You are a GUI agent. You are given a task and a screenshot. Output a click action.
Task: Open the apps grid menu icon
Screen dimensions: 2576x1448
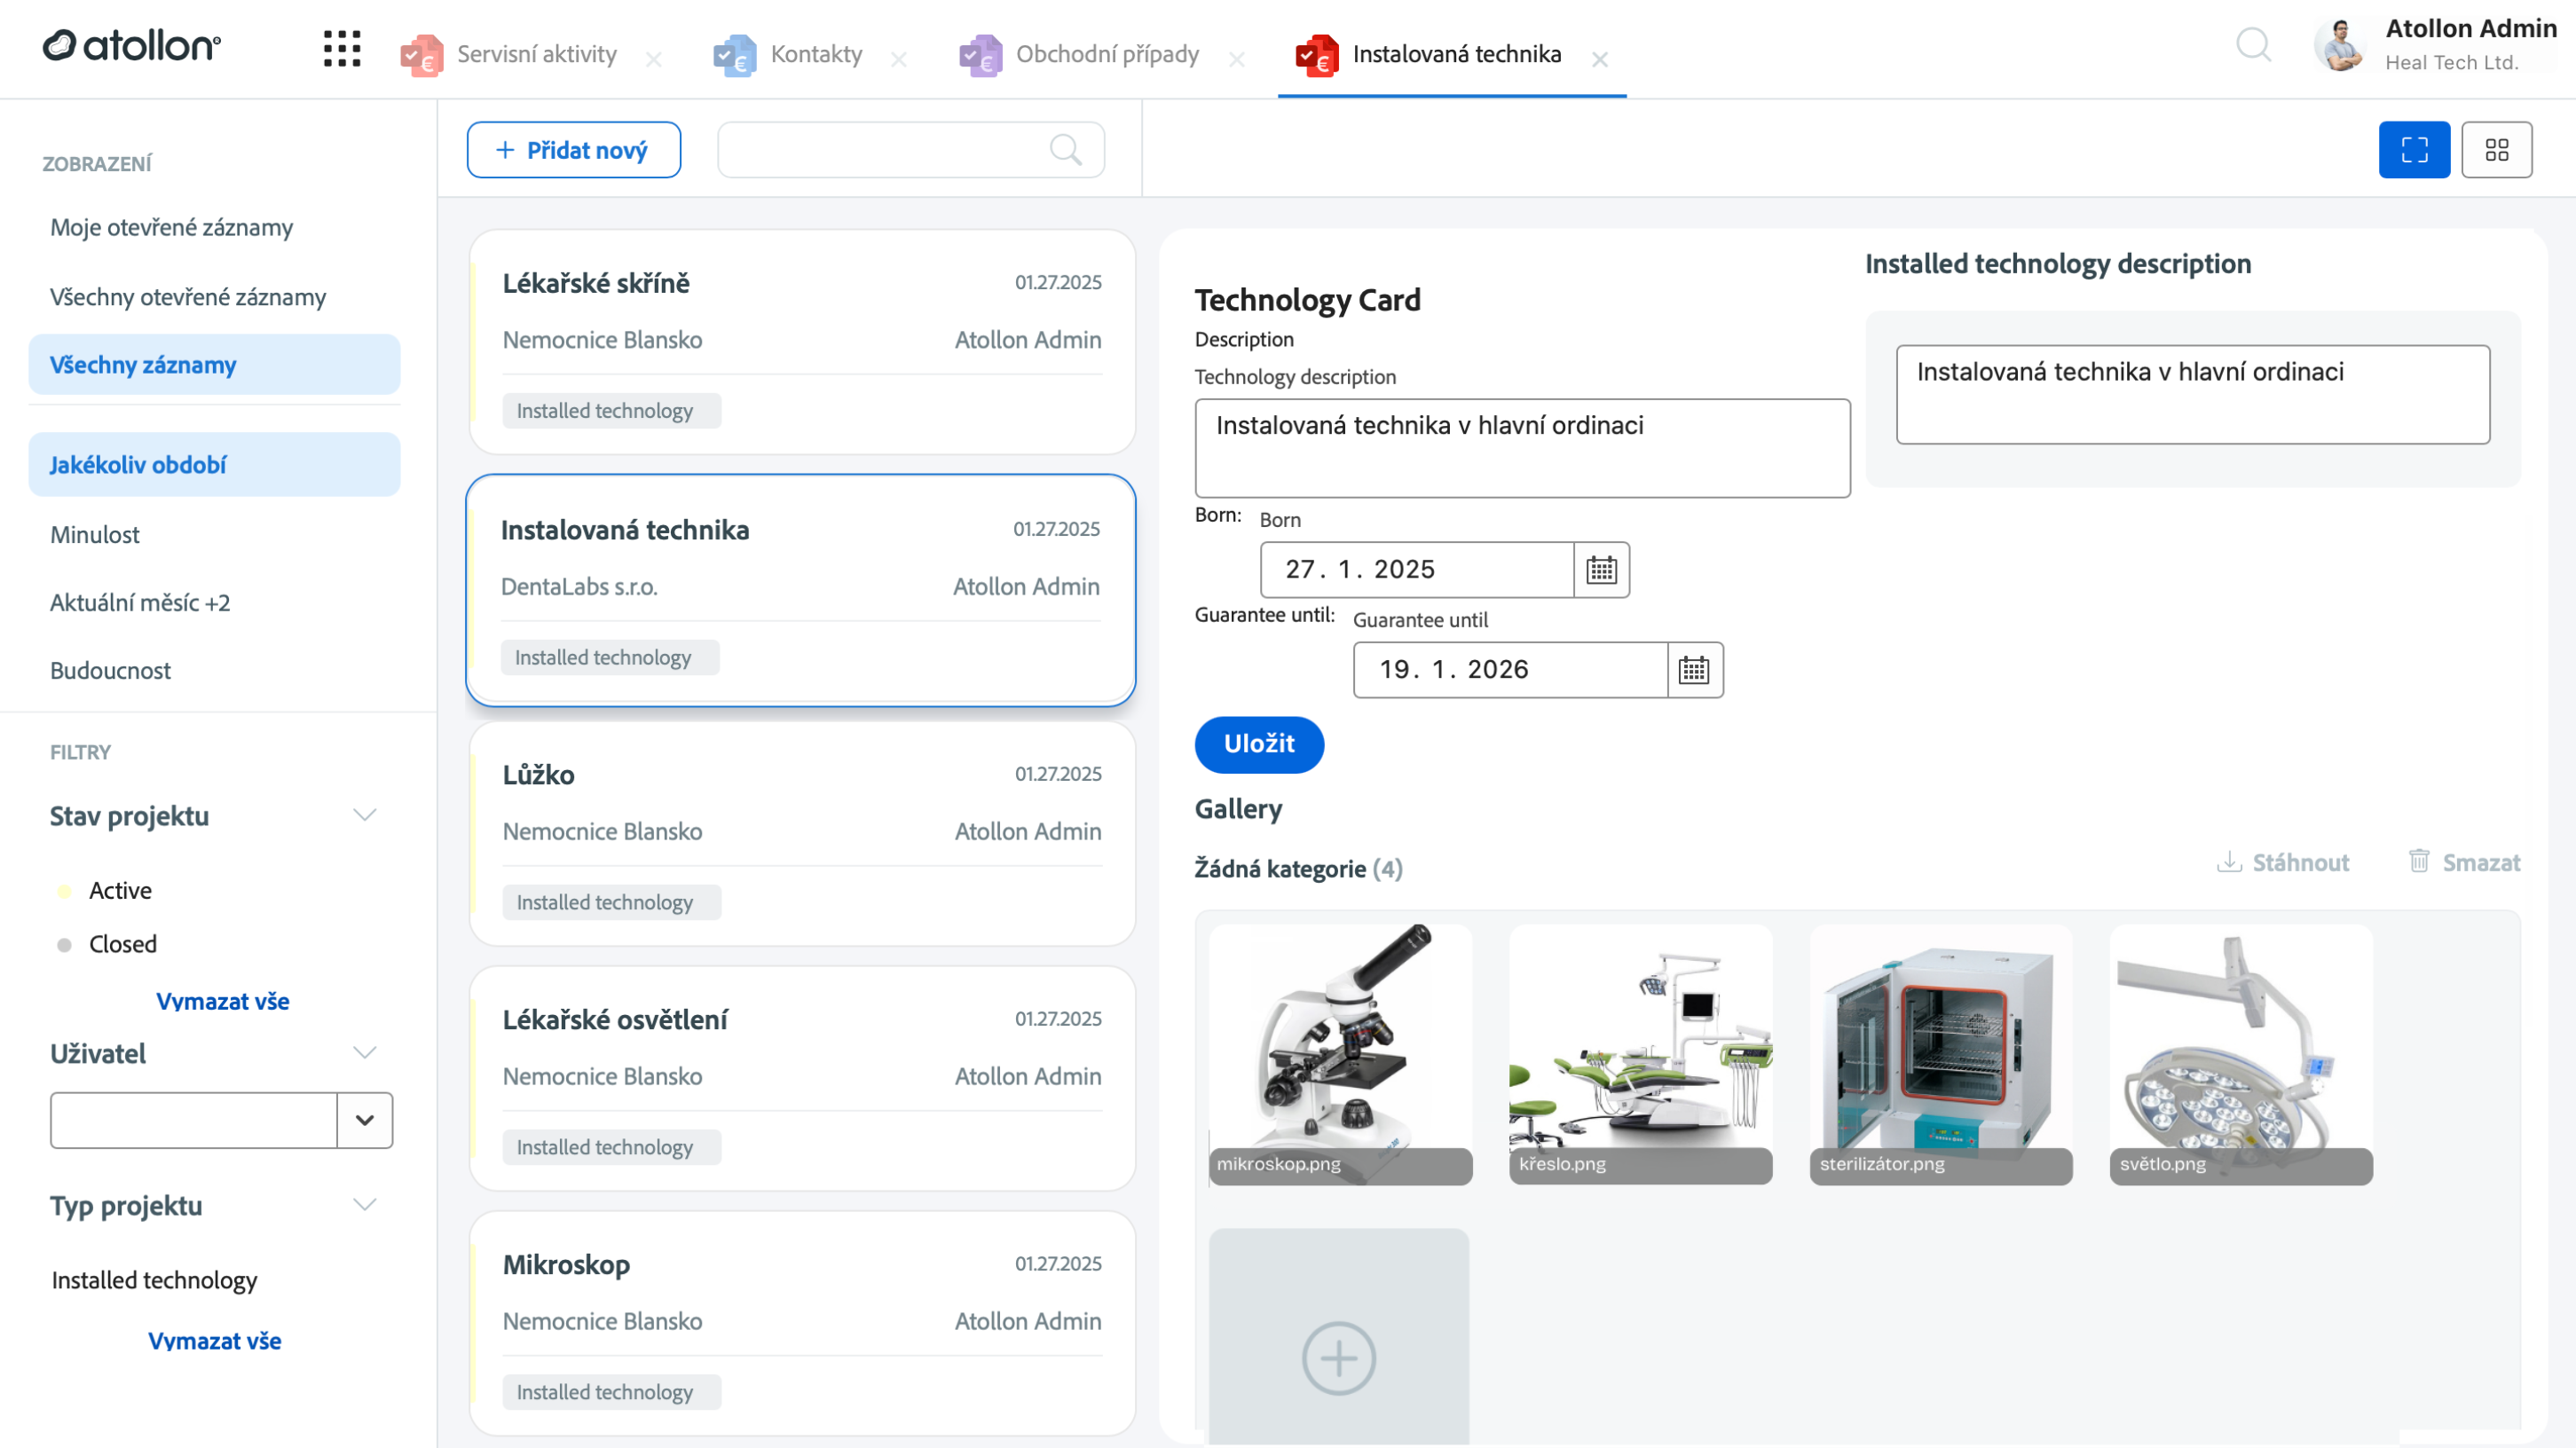(342, 49)
